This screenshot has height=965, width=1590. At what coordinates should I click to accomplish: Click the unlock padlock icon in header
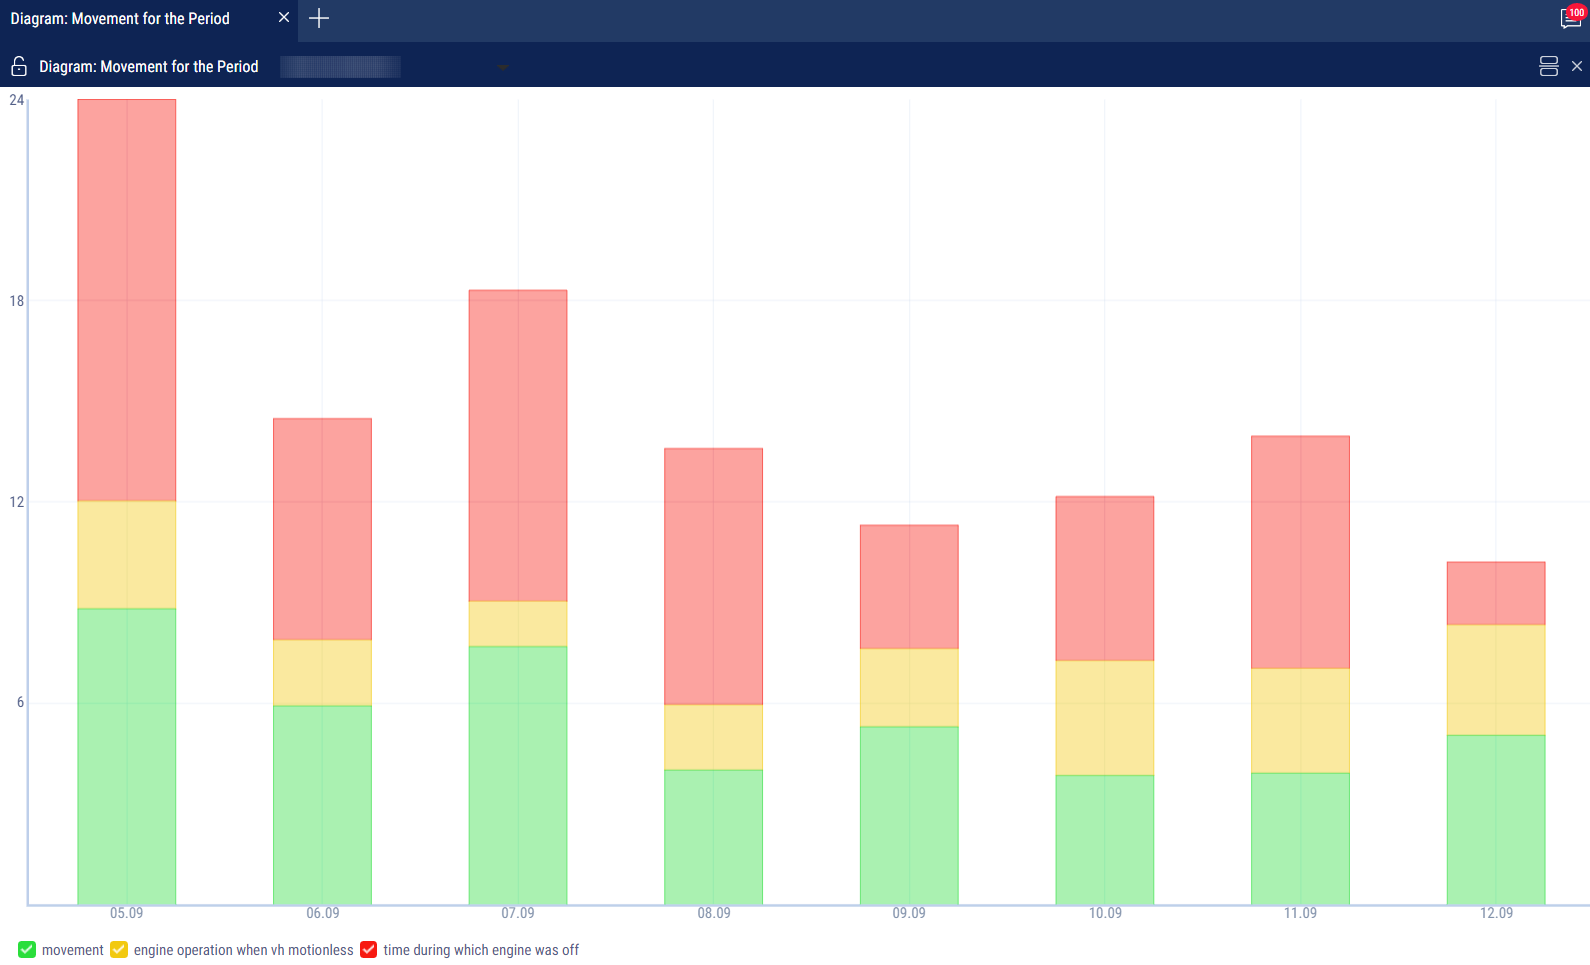(19, 66)
